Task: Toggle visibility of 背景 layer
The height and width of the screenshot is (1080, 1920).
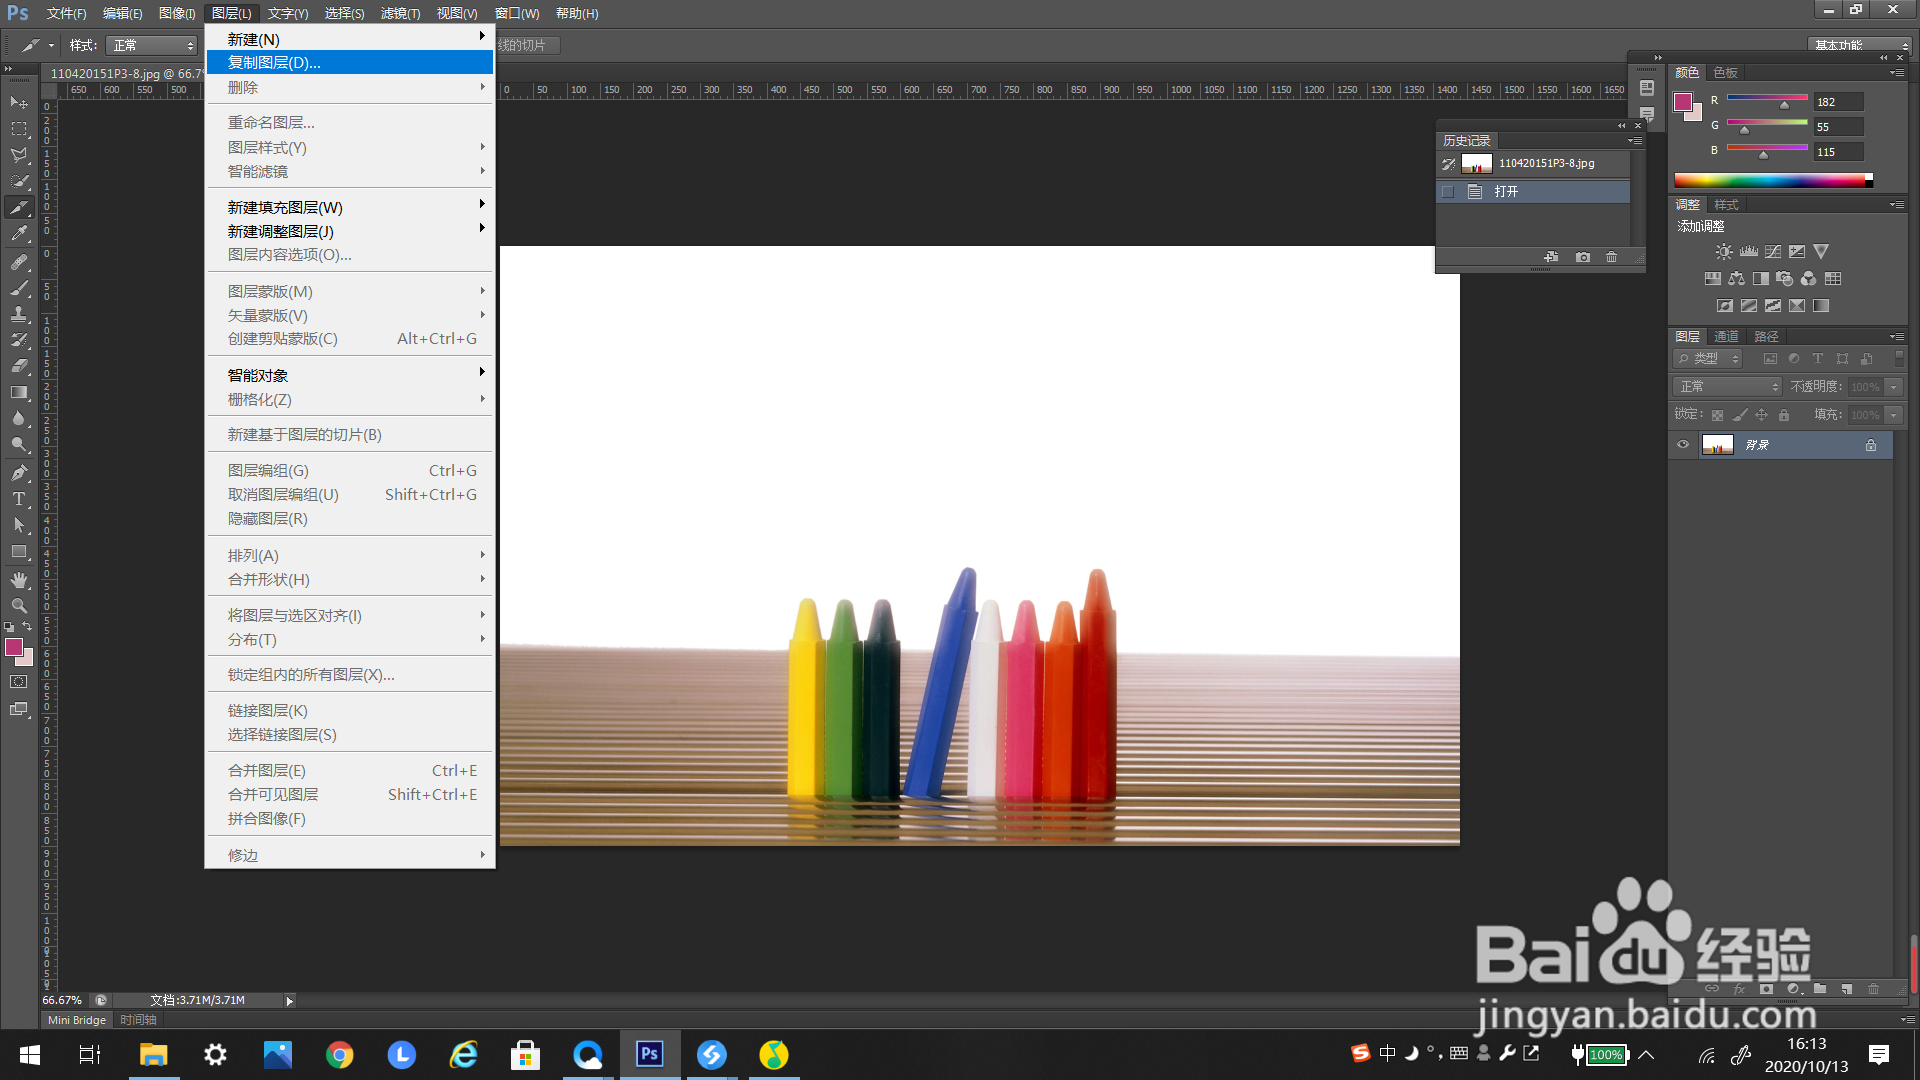Action: click(1683, 445)
